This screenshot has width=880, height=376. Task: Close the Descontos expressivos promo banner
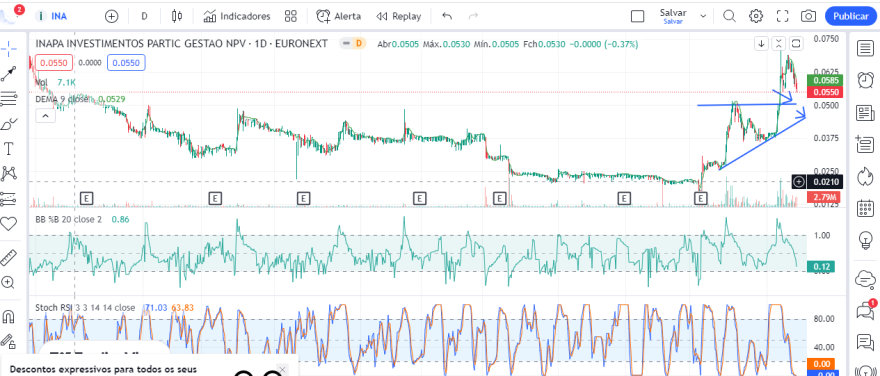tap(282, 369)
